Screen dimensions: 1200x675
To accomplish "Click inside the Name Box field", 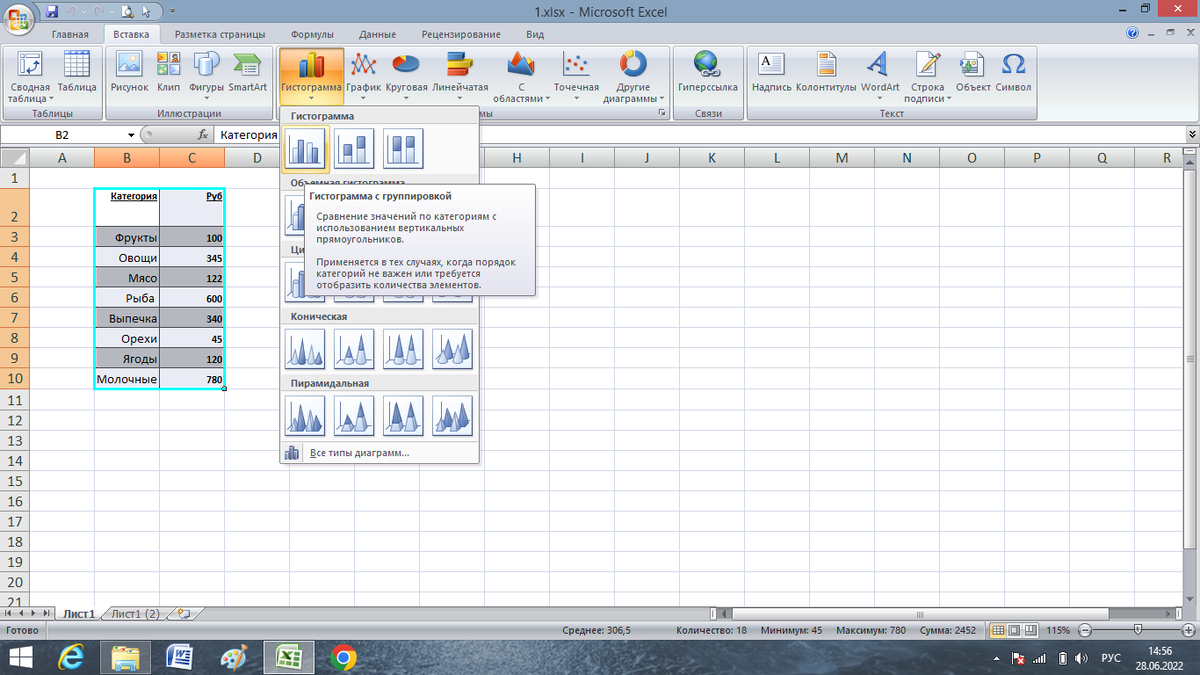I will click(x=63, y=134).
